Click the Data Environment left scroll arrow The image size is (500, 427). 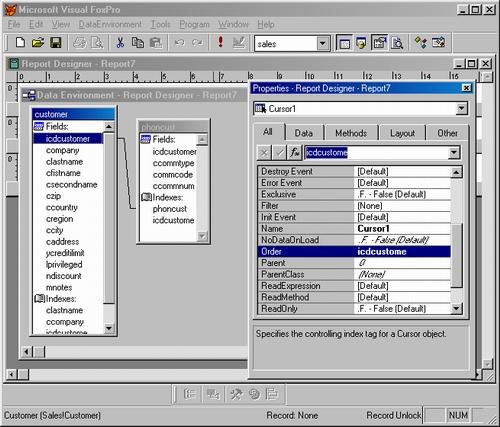pos(27,352)
